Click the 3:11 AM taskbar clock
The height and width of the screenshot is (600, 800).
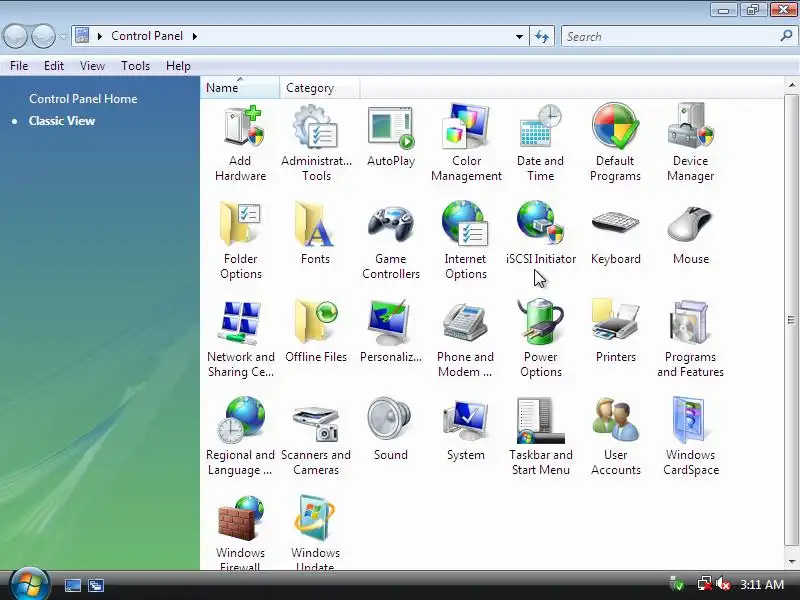[762, 584]
